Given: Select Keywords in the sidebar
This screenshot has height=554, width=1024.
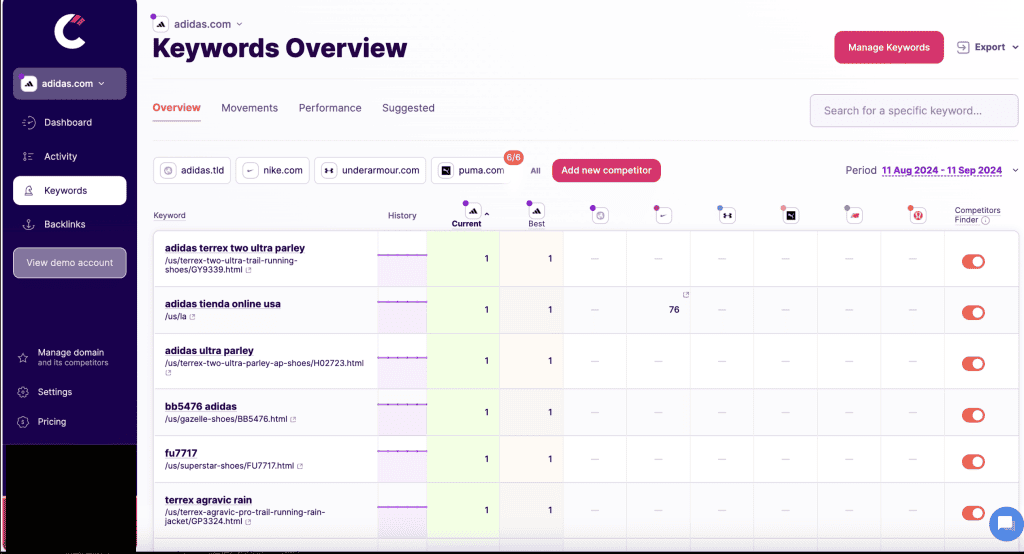Looking at the screenshot, I should (69, 190).
